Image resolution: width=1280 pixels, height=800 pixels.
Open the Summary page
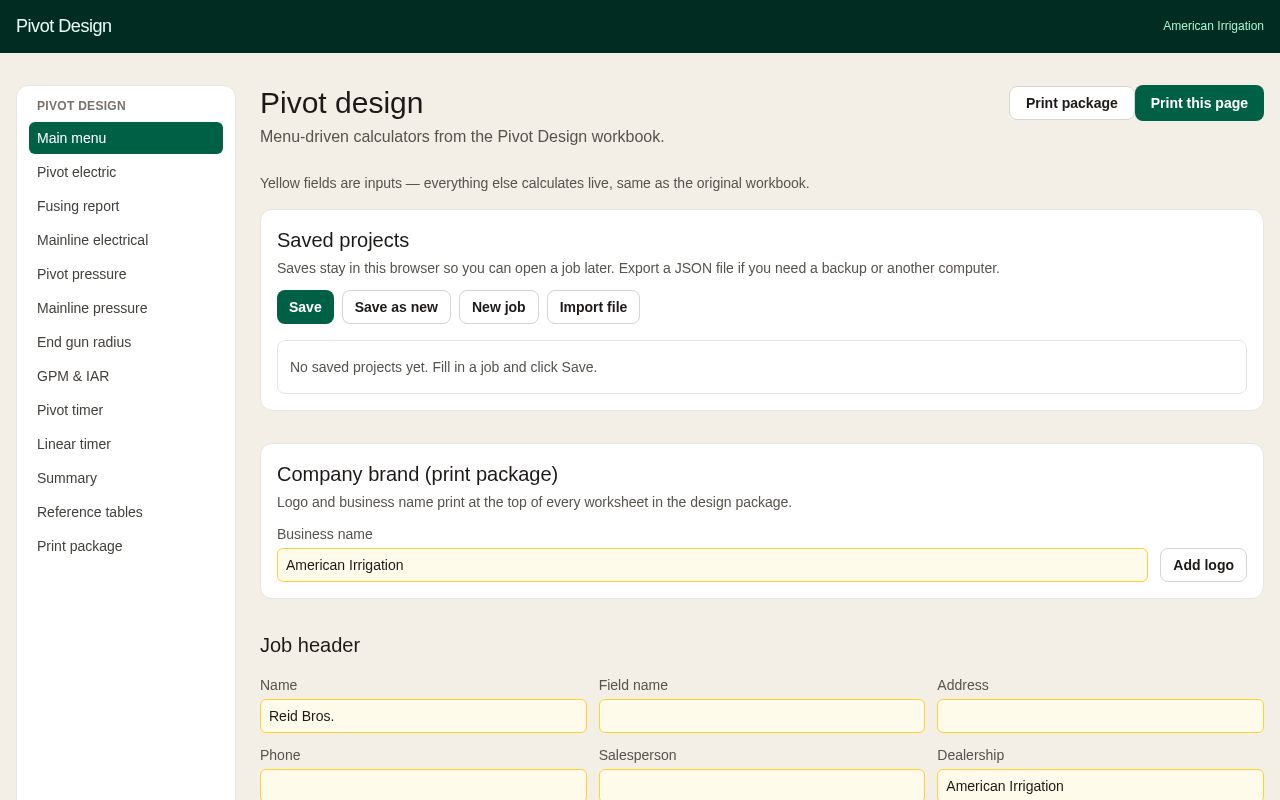126,478
